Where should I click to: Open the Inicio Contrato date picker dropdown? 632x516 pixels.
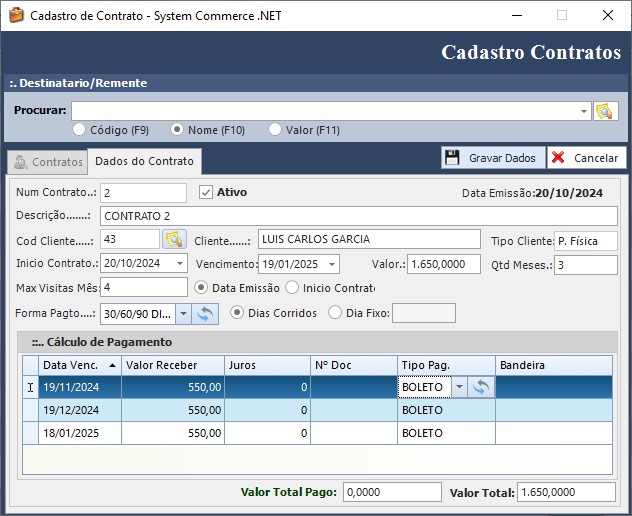tap(180, 264)
